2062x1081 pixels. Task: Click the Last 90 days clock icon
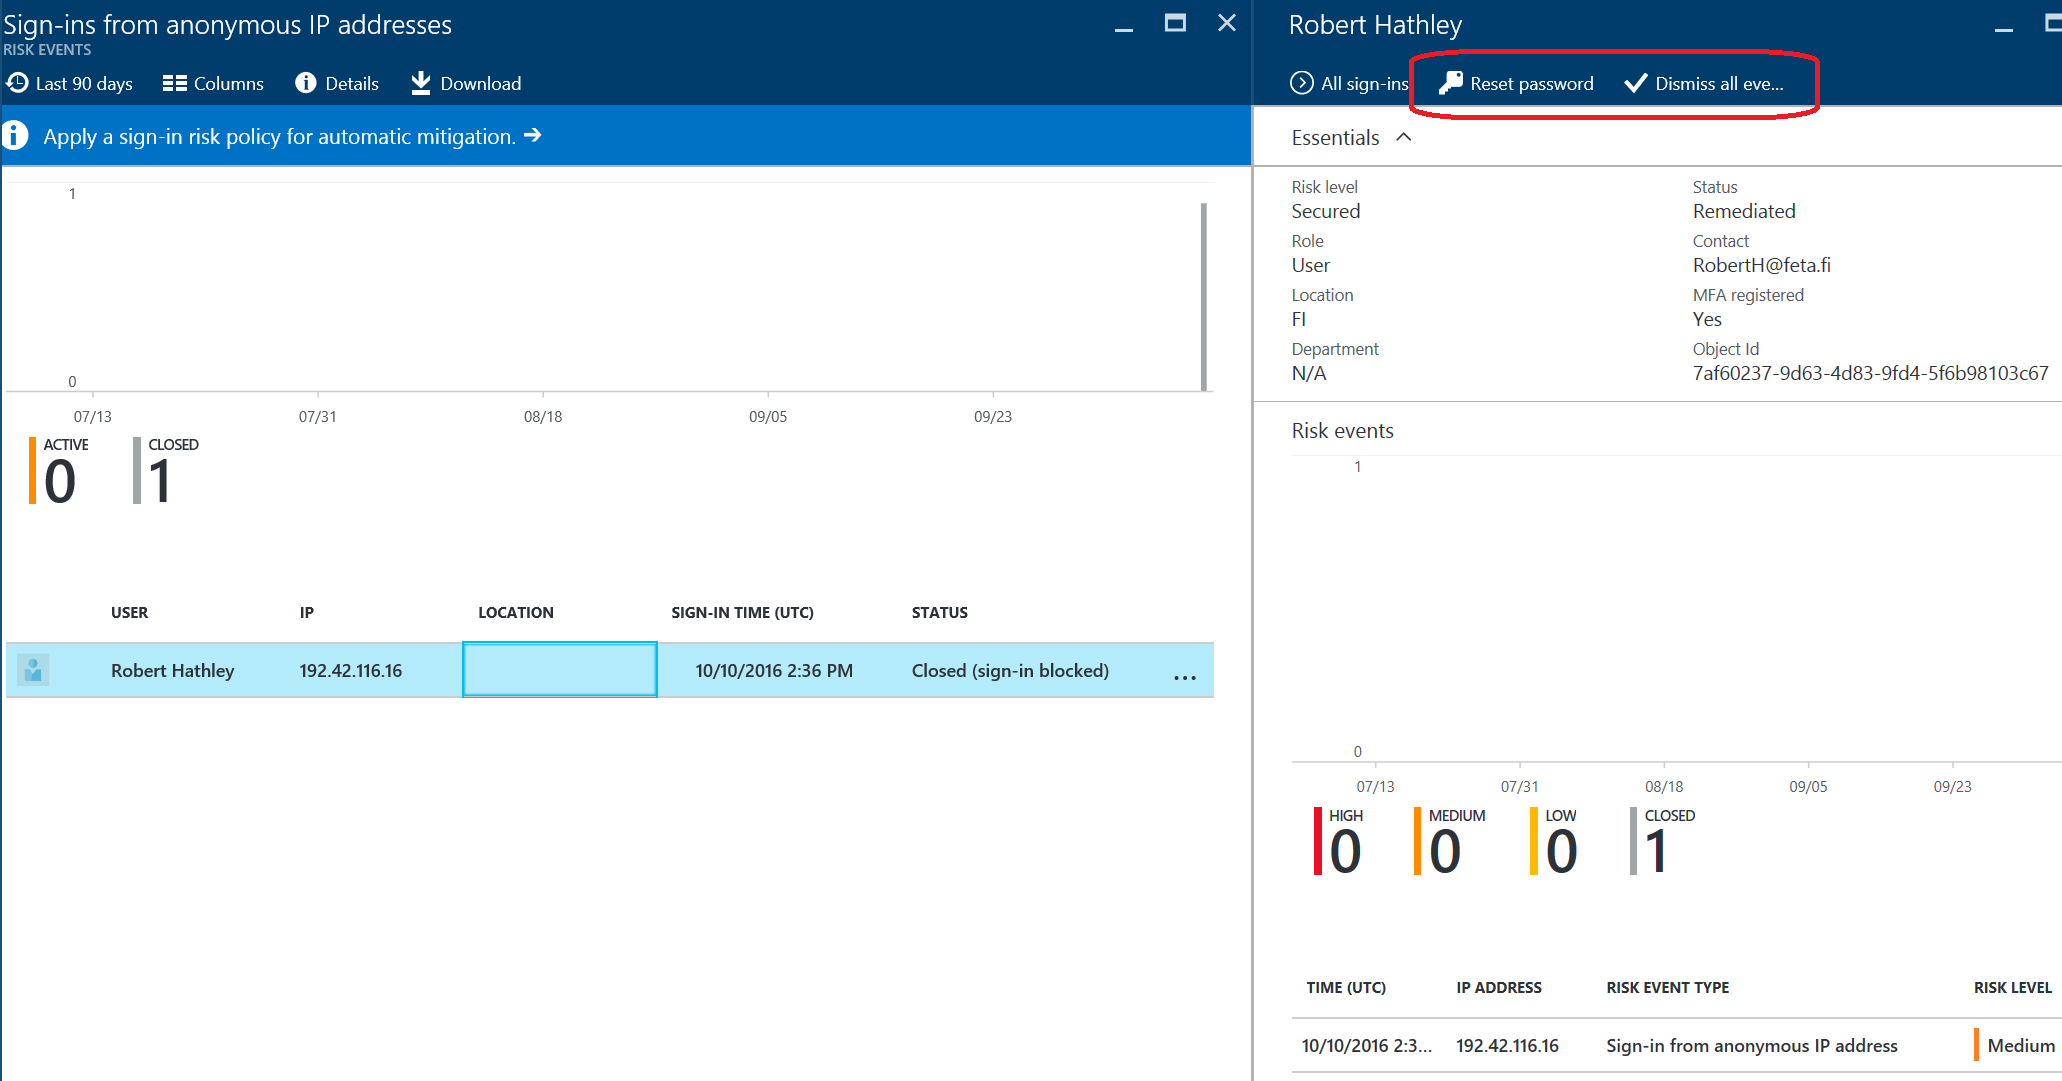(17, 83)
